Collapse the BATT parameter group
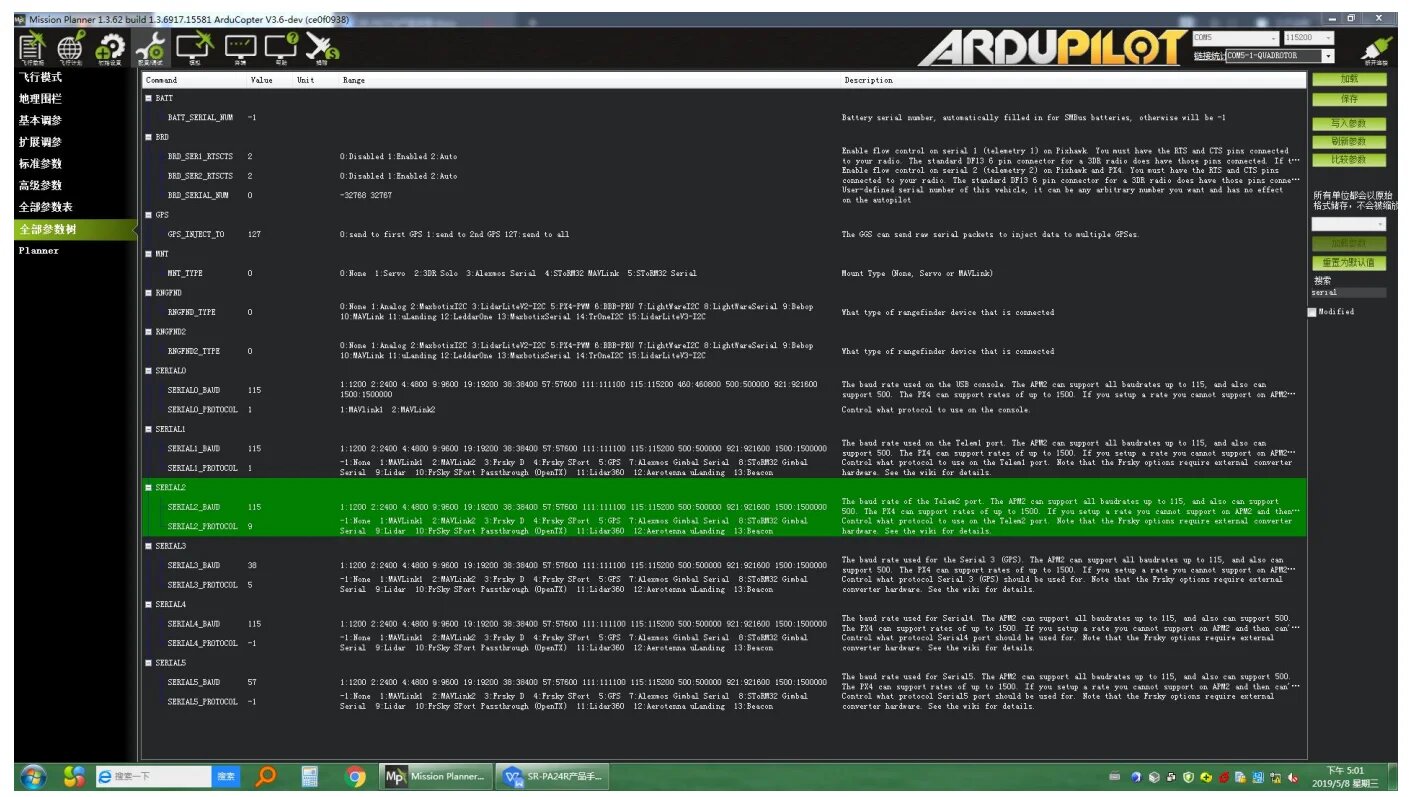This screenshot has height=797, width=1409. 149,98
